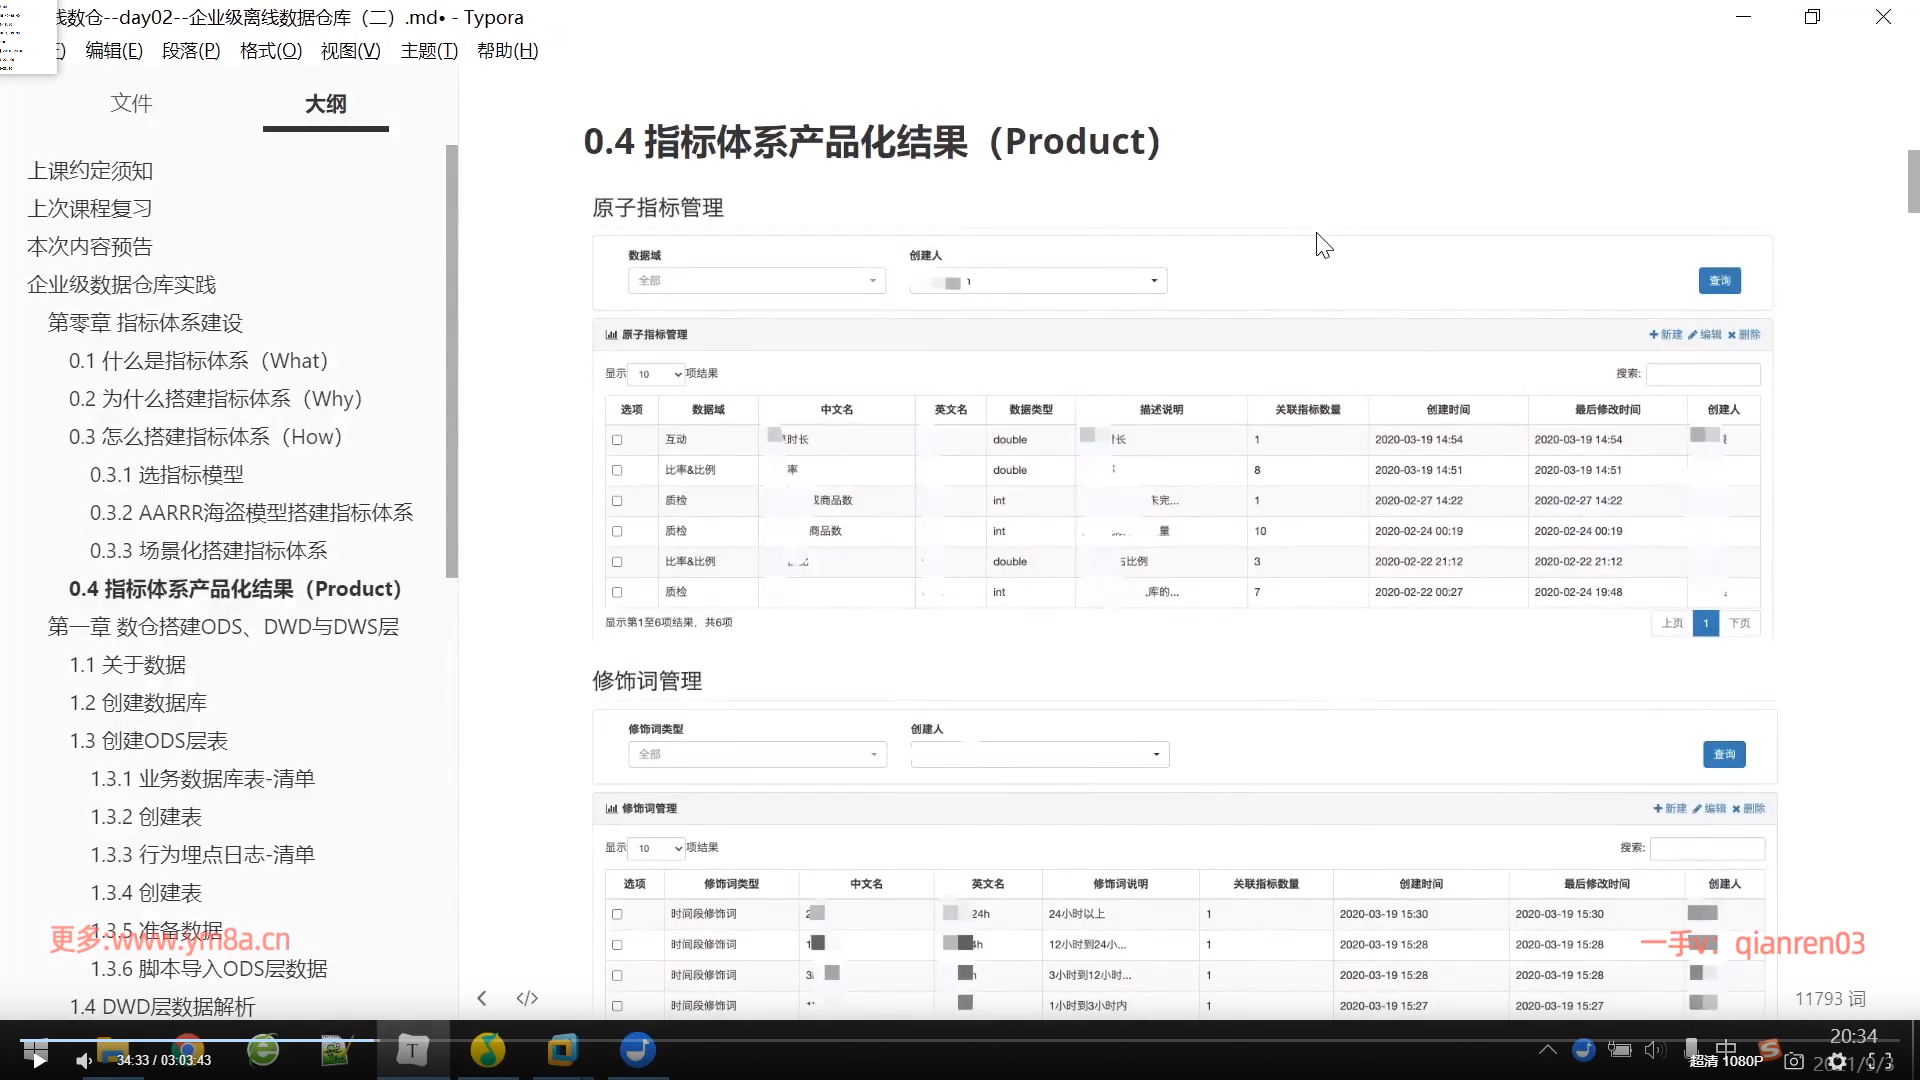Mute video via speaker icon

point(84,1060)
